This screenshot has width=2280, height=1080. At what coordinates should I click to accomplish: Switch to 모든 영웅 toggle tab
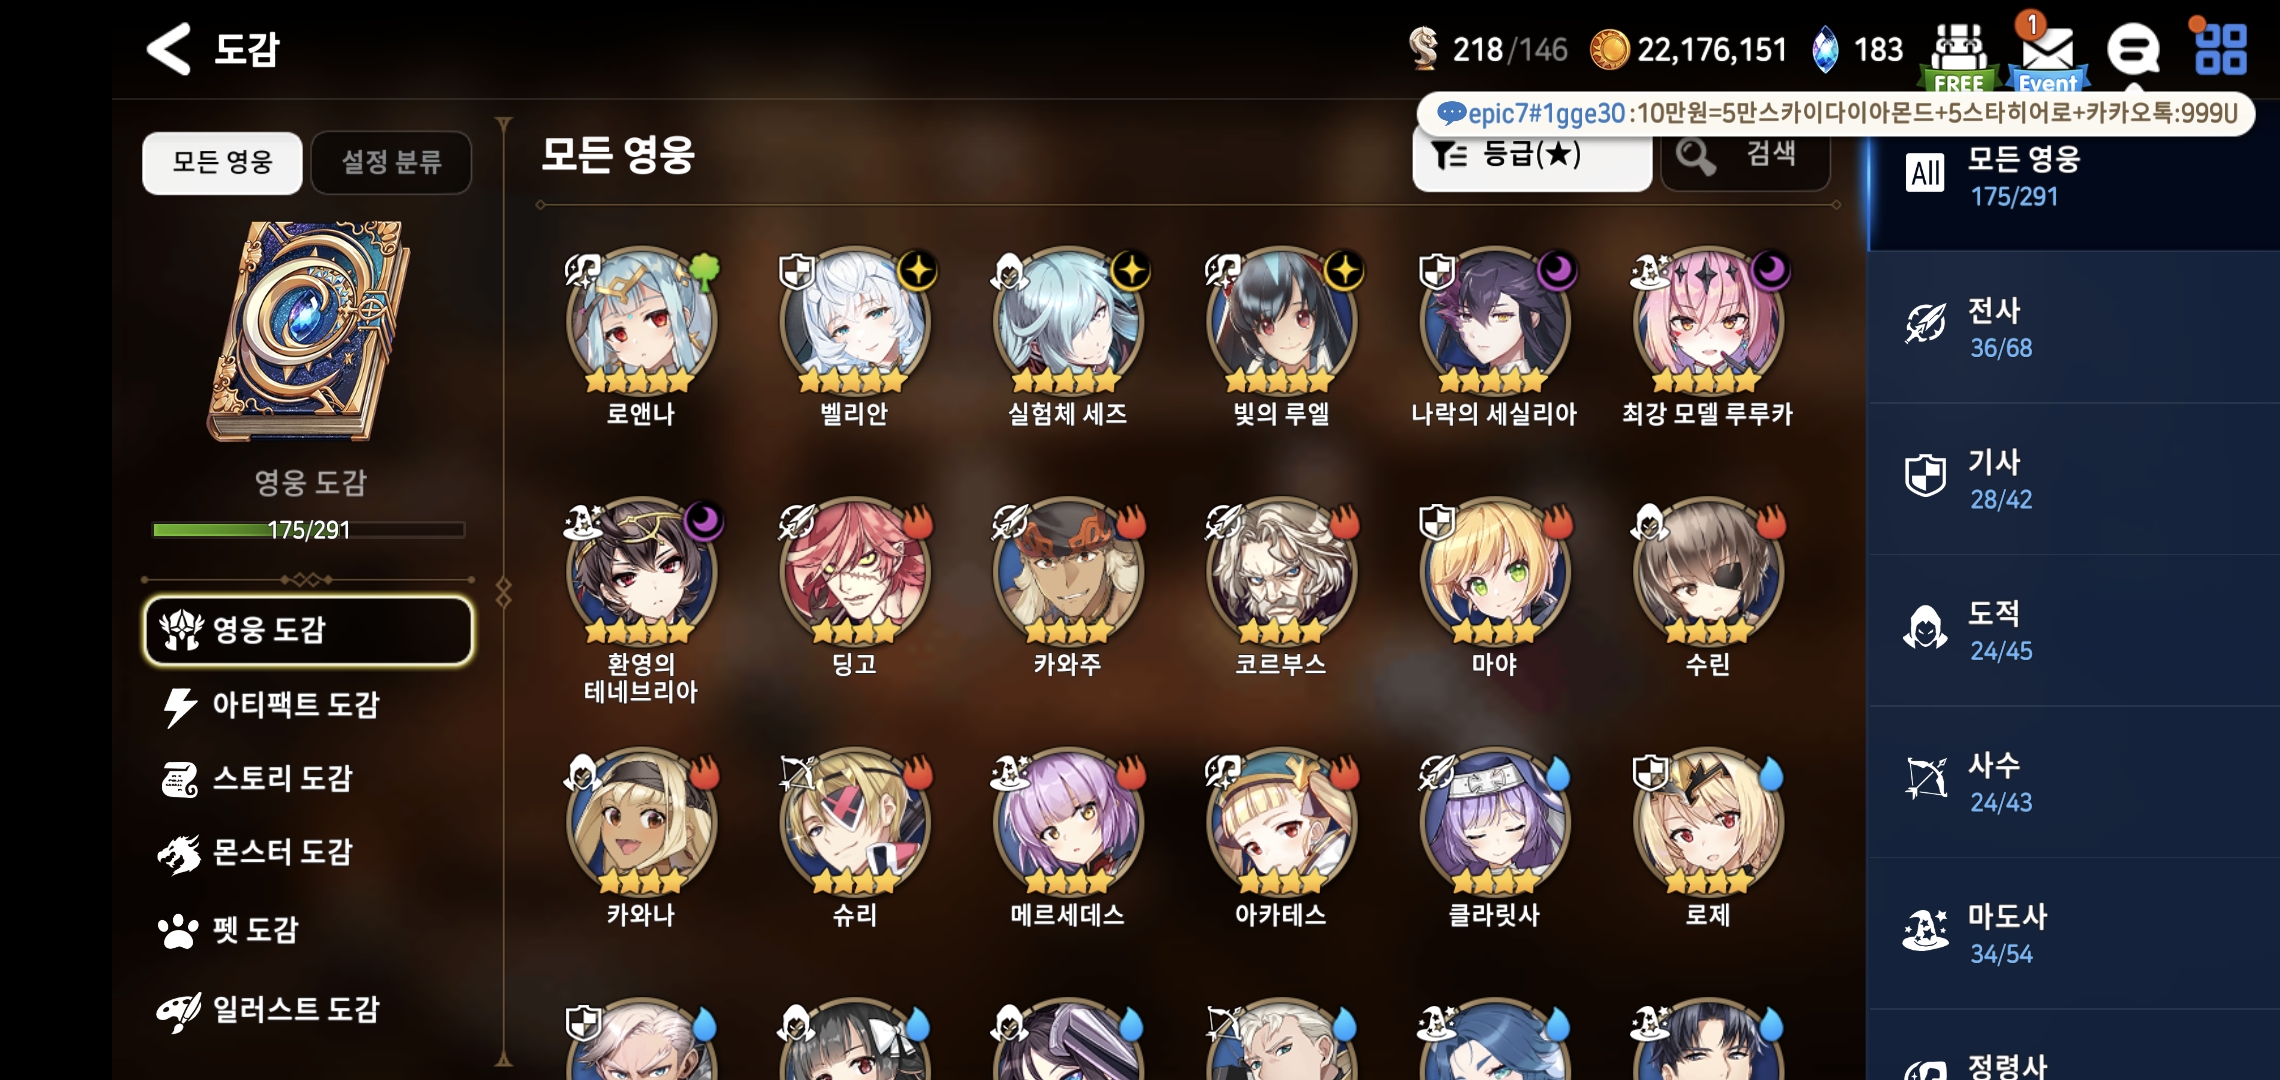pos(222,162)
